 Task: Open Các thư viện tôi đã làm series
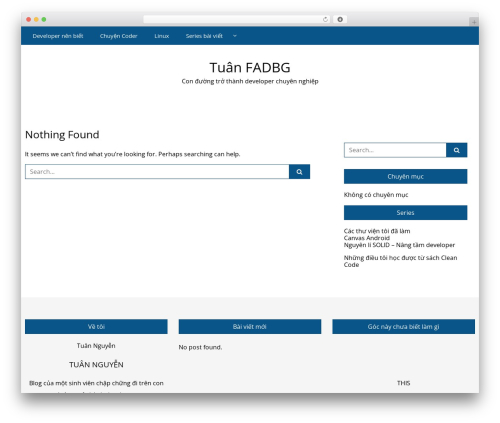(377, 231)
